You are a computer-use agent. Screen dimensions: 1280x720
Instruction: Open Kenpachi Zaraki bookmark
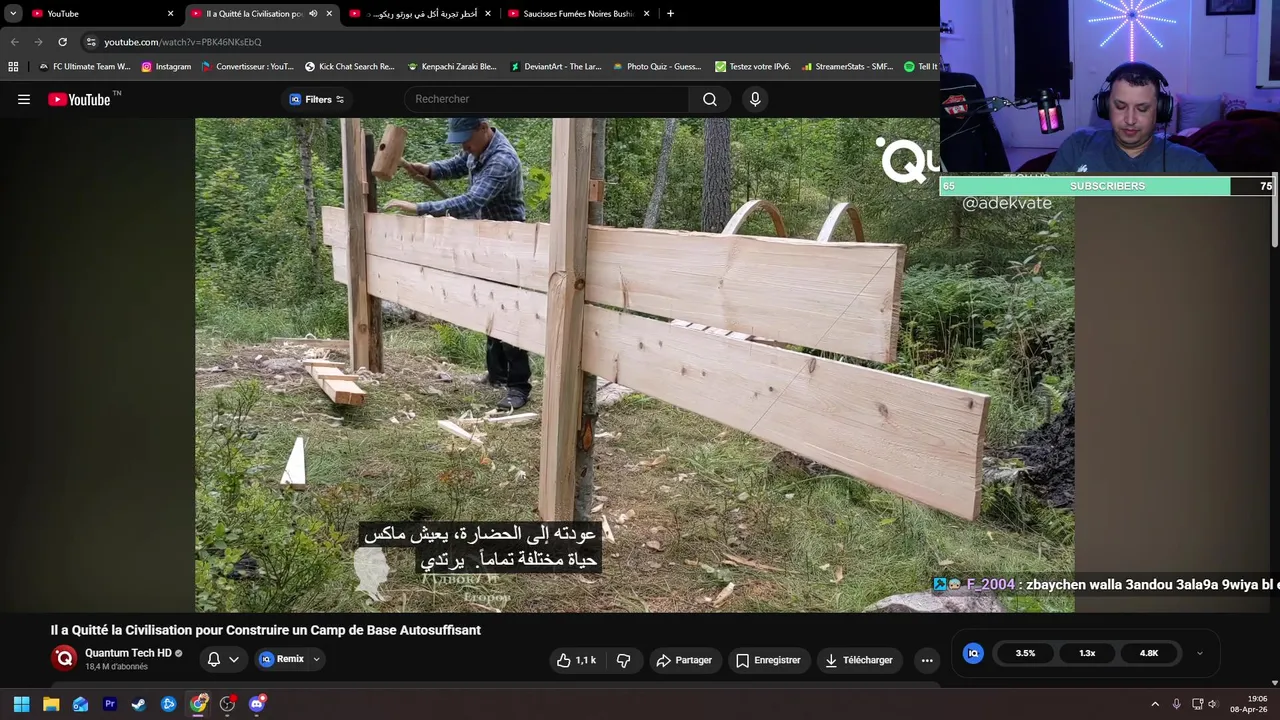click(x=451, y=67)
